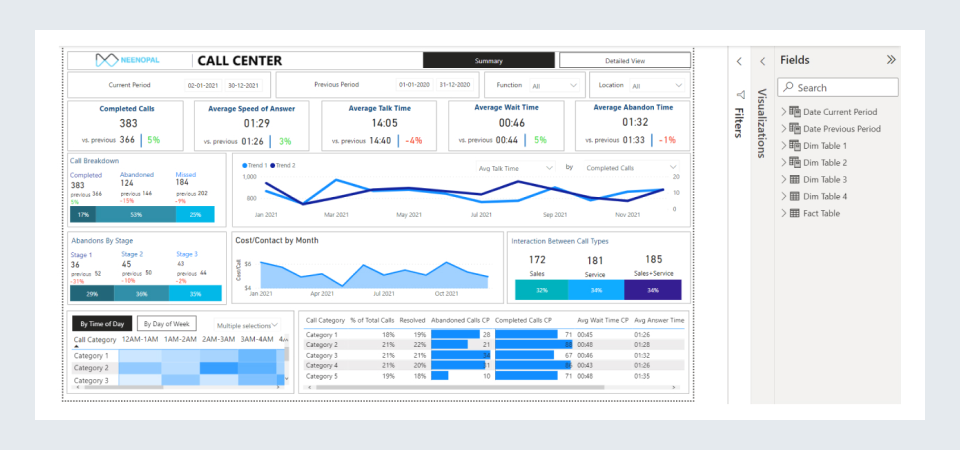Click the % of Total Calls column header
Viewport: 960px width, 450px height.
(372, 320)
